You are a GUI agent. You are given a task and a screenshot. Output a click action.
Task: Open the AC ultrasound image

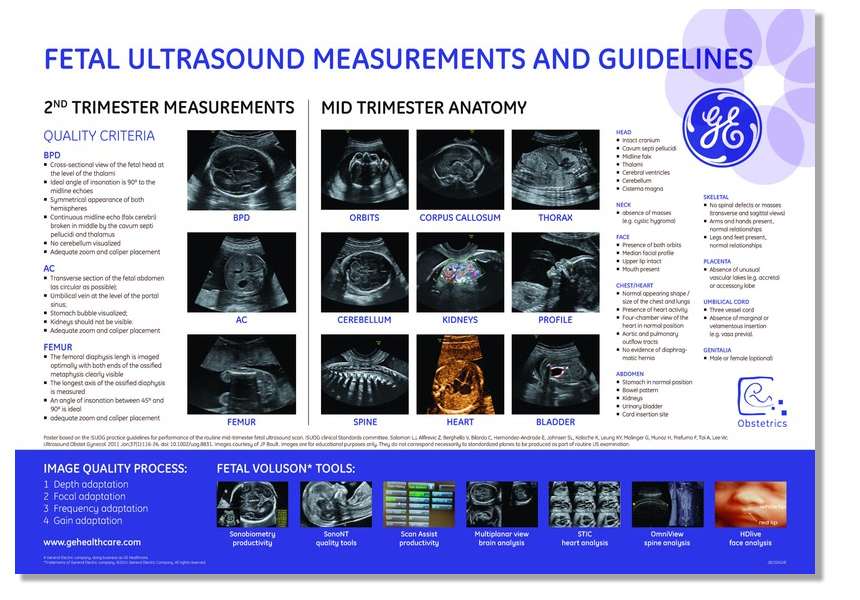(x=241, y=272)
